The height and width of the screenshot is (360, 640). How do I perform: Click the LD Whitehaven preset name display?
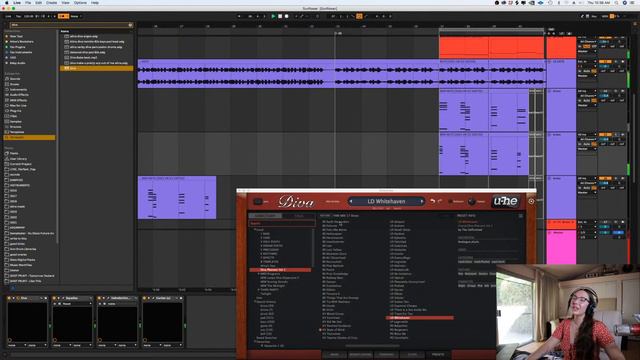click(386, 201)
